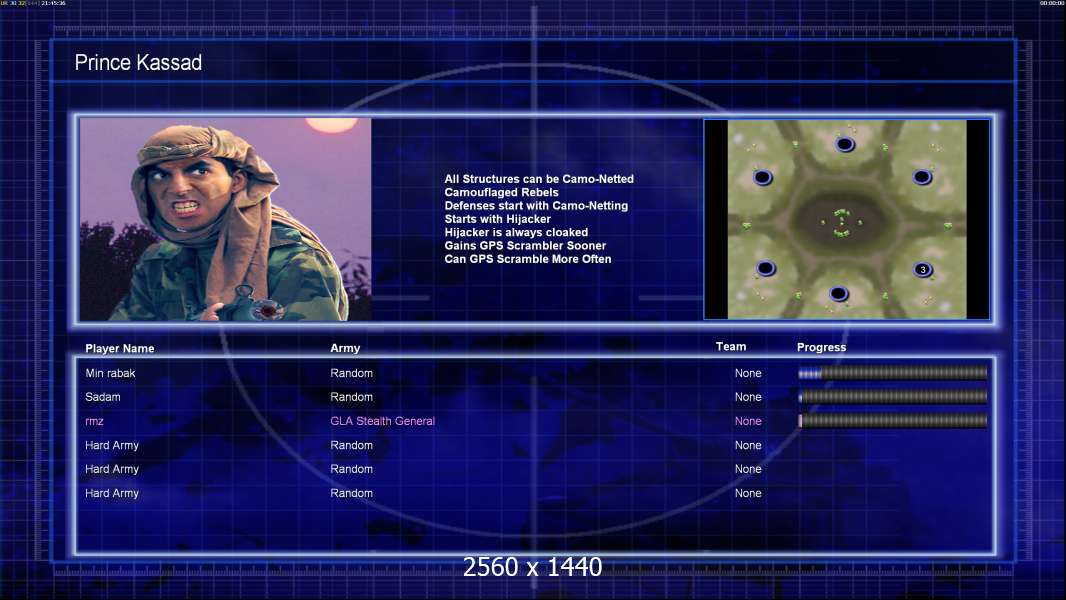Screen dimensions: 1066x600
Task: Click the green supply cluster at minimap center
Action: pos(842,223)
